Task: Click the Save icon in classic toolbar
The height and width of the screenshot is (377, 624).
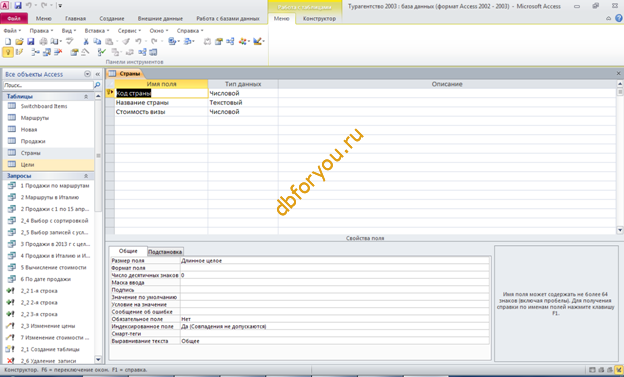Action: [x=31, y=41]
